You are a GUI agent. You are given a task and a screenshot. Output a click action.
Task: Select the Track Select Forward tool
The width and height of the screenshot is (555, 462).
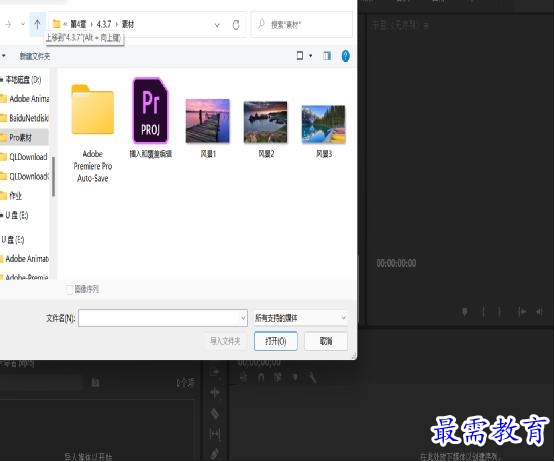coord(215,372)
